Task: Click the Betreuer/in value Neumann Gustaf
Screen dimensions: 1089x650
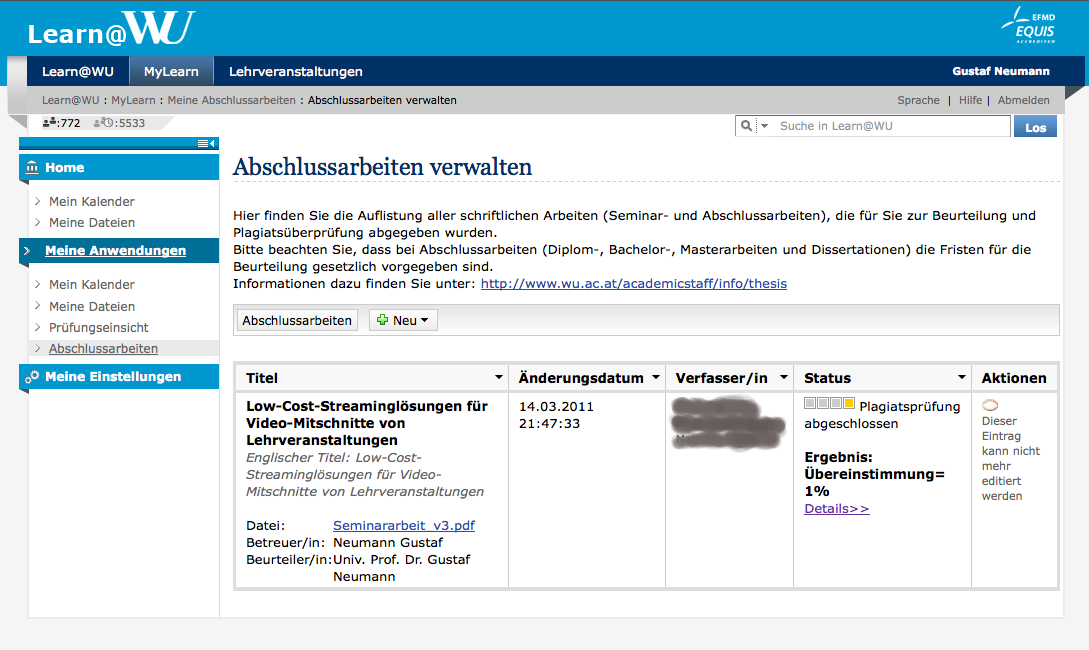Action: coord(388,542)
